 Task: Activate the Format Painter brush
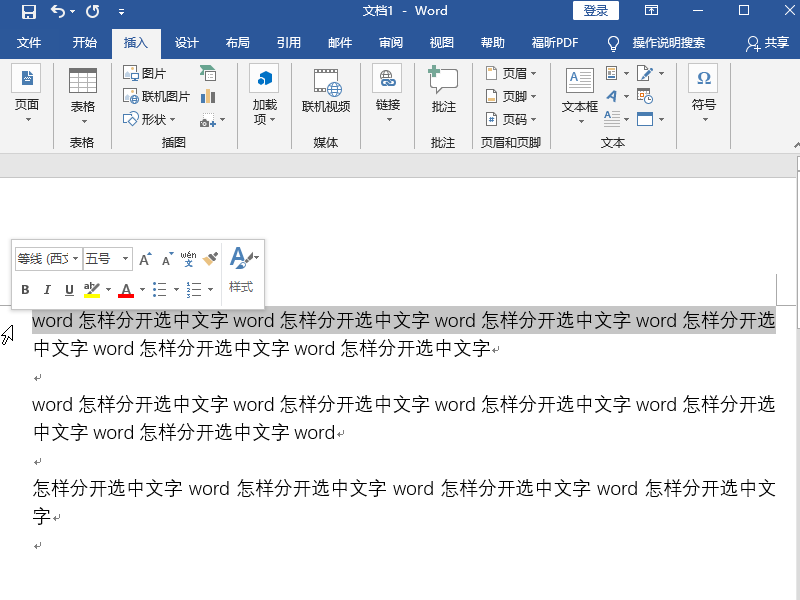point(210,259)
